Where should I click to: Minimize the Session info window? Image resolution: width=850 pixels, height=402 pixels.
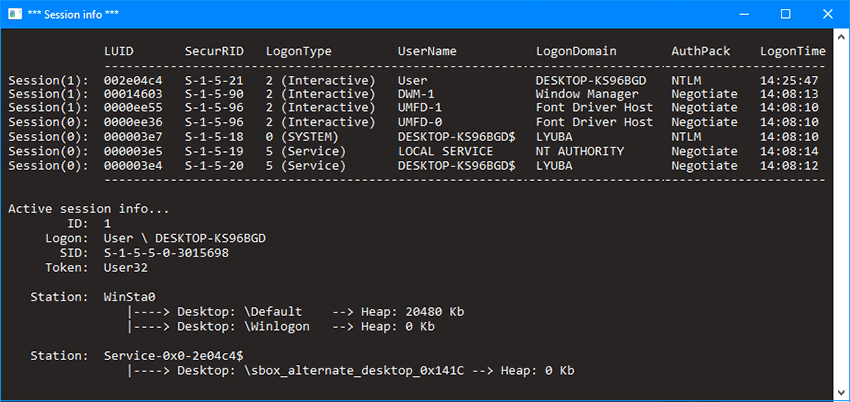coord(742,14)
